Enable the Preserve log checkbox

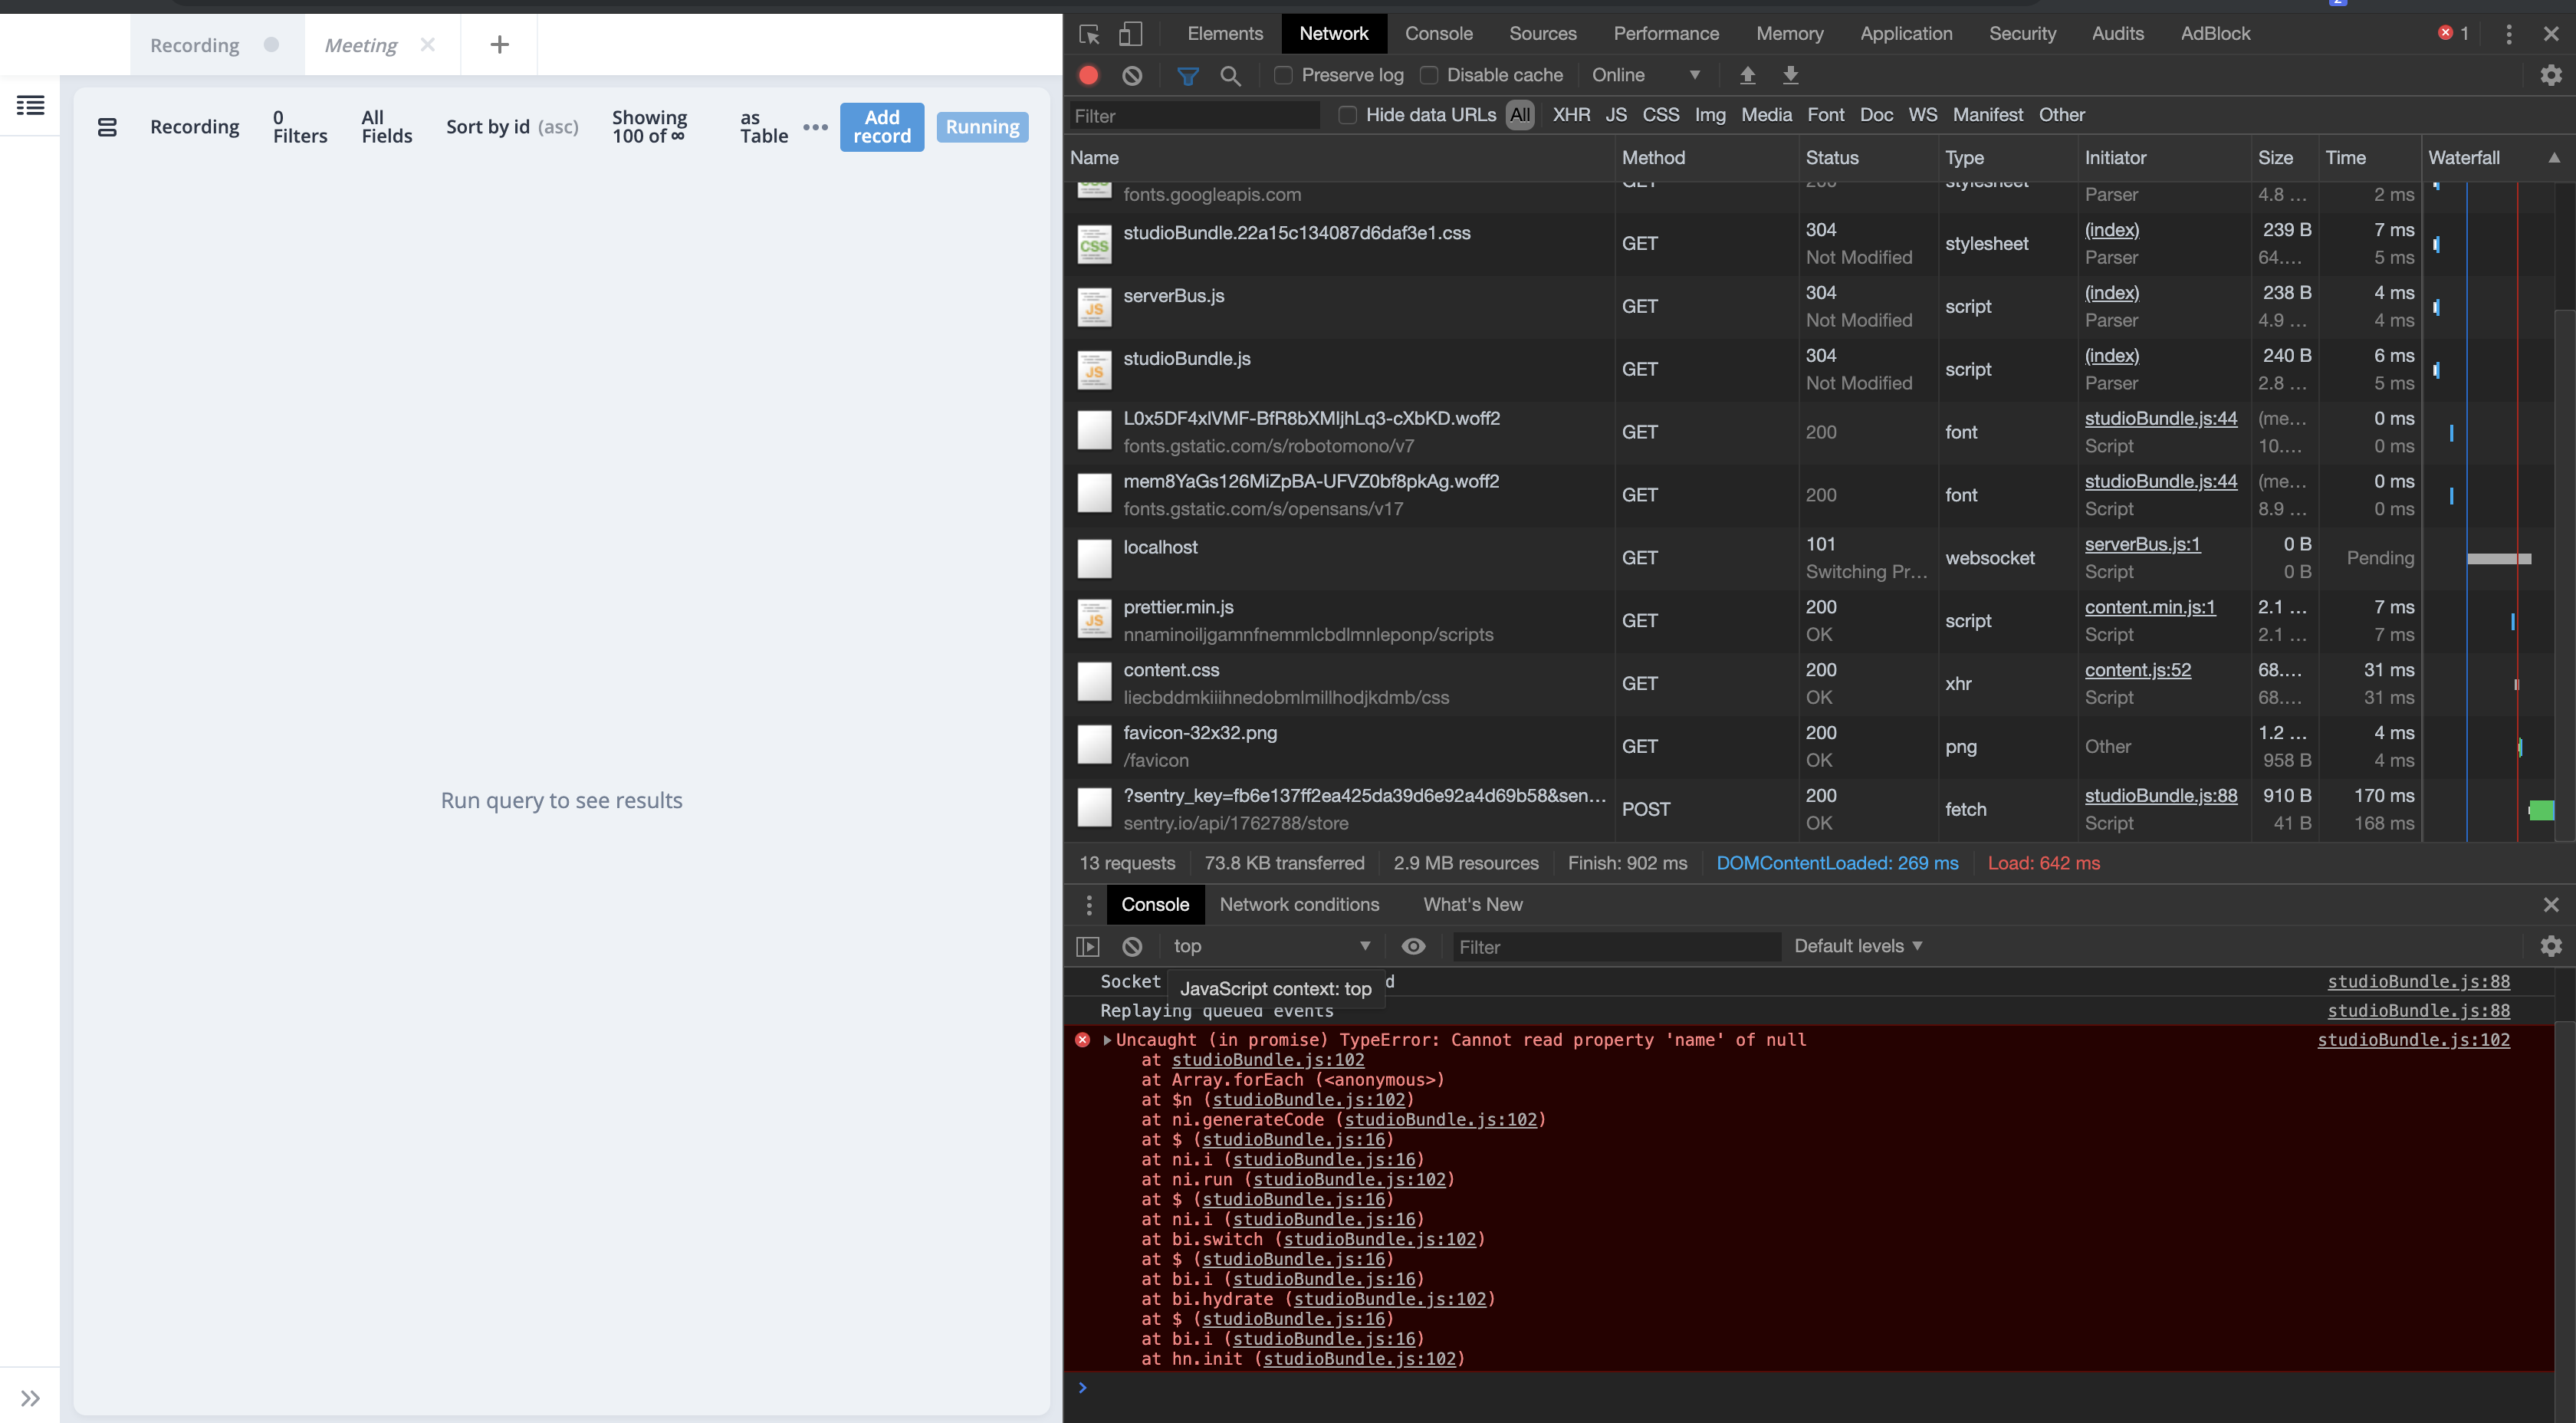coord(1282,74)
